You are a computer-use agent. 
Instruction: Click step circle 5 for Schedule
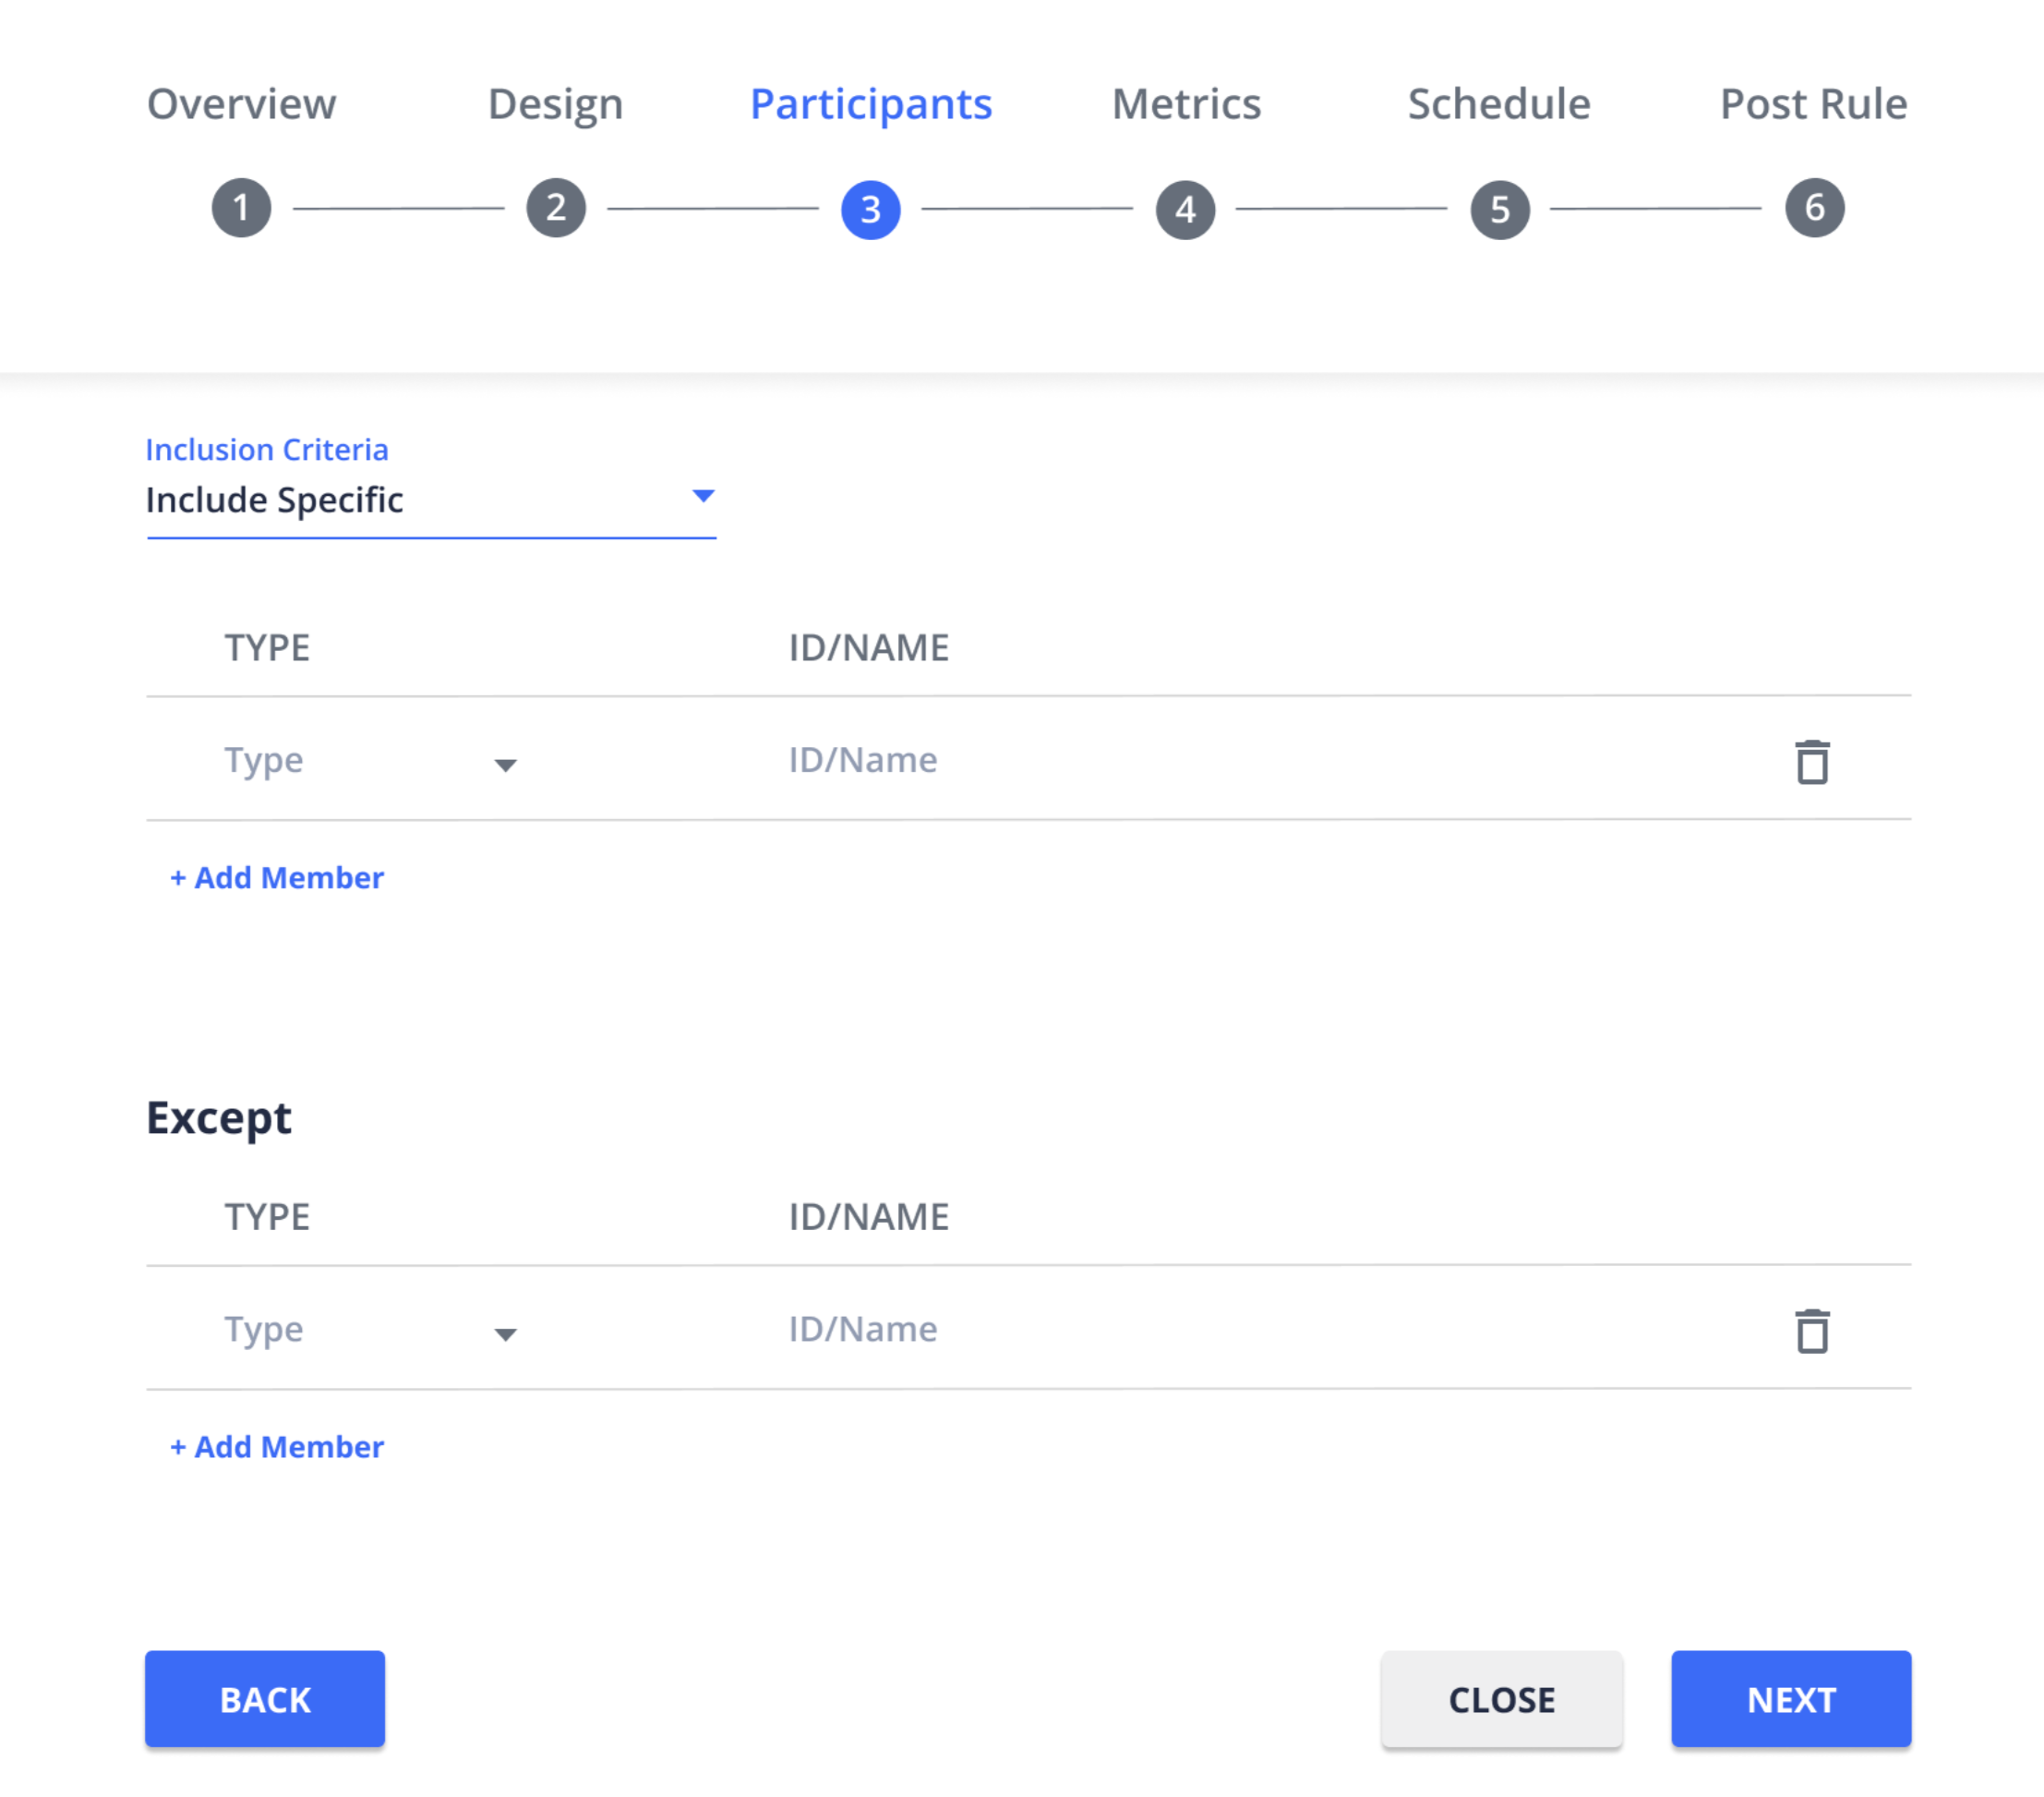click(x=1497, y=209)
